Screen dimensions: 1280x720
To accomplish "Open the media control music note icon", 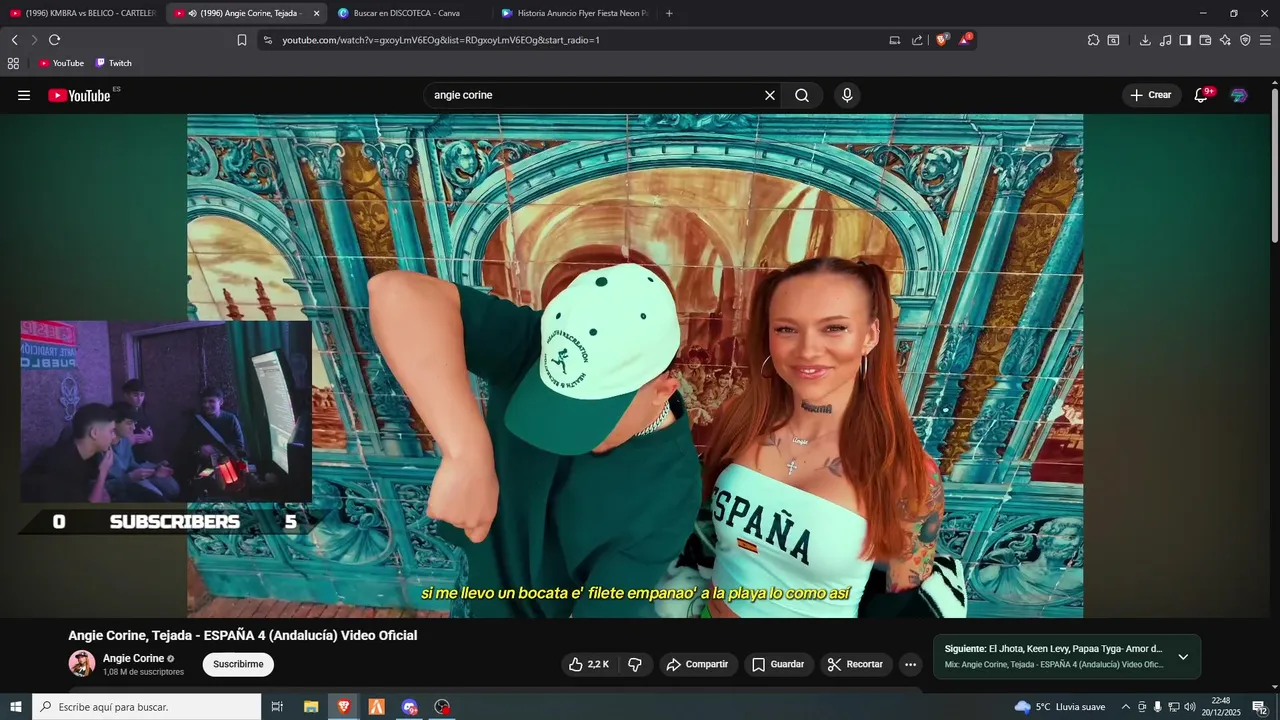I will coord(1166,40).
